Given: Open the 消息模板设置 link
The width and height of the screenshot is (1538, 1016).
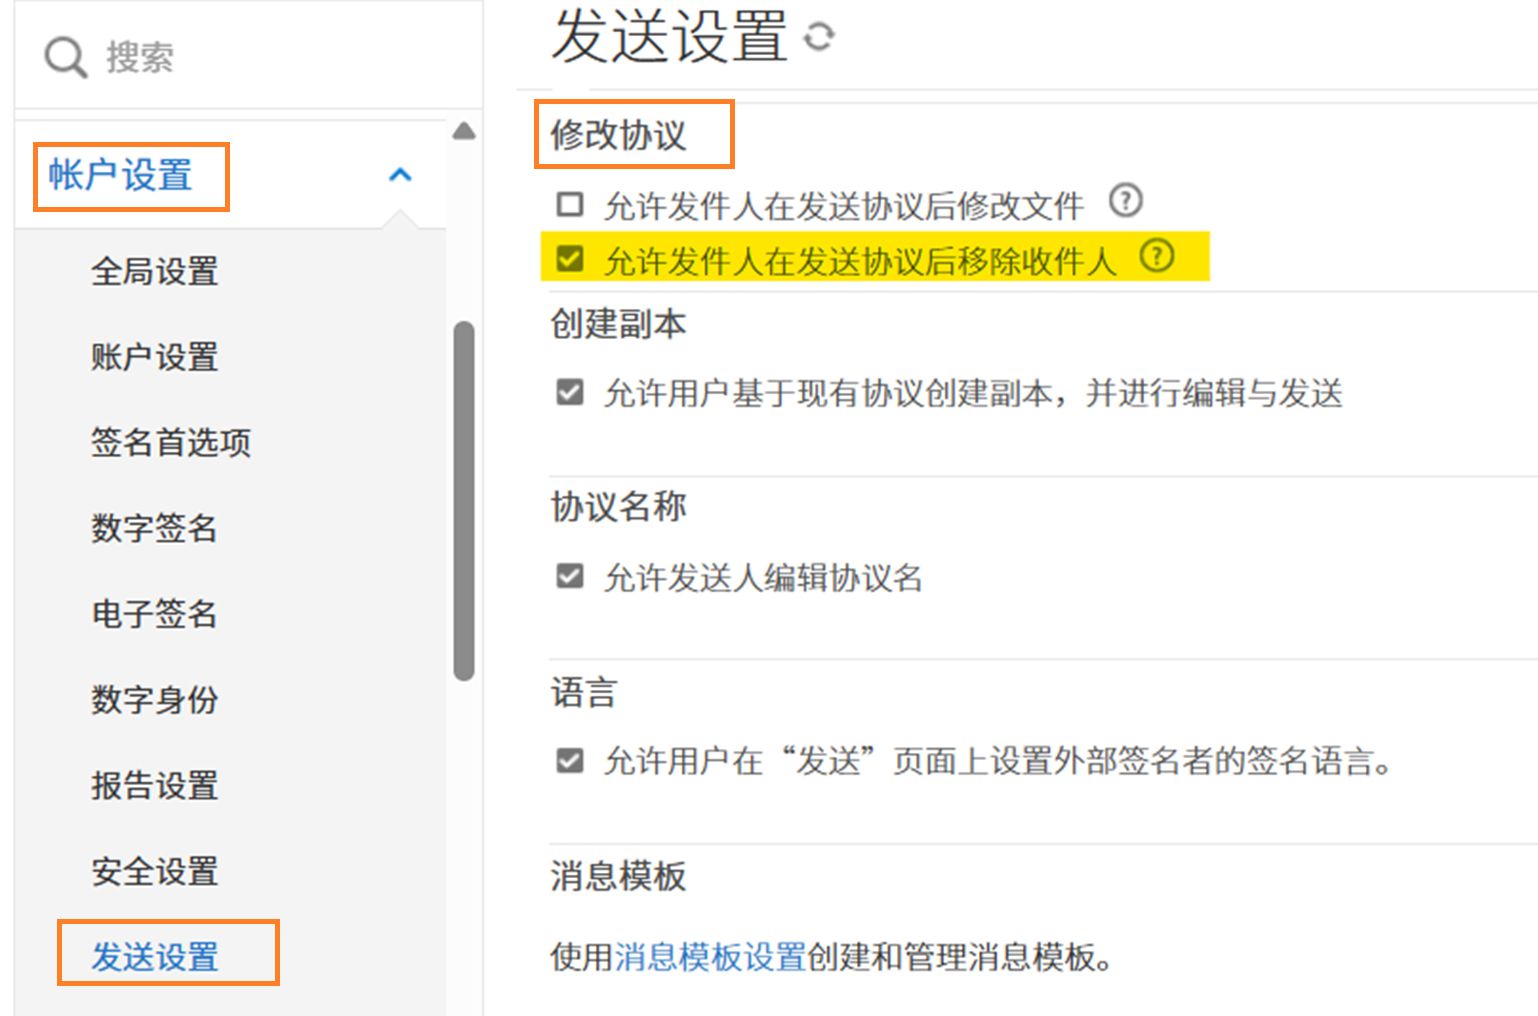Looking at the screenshot, I should click(708, 957).
